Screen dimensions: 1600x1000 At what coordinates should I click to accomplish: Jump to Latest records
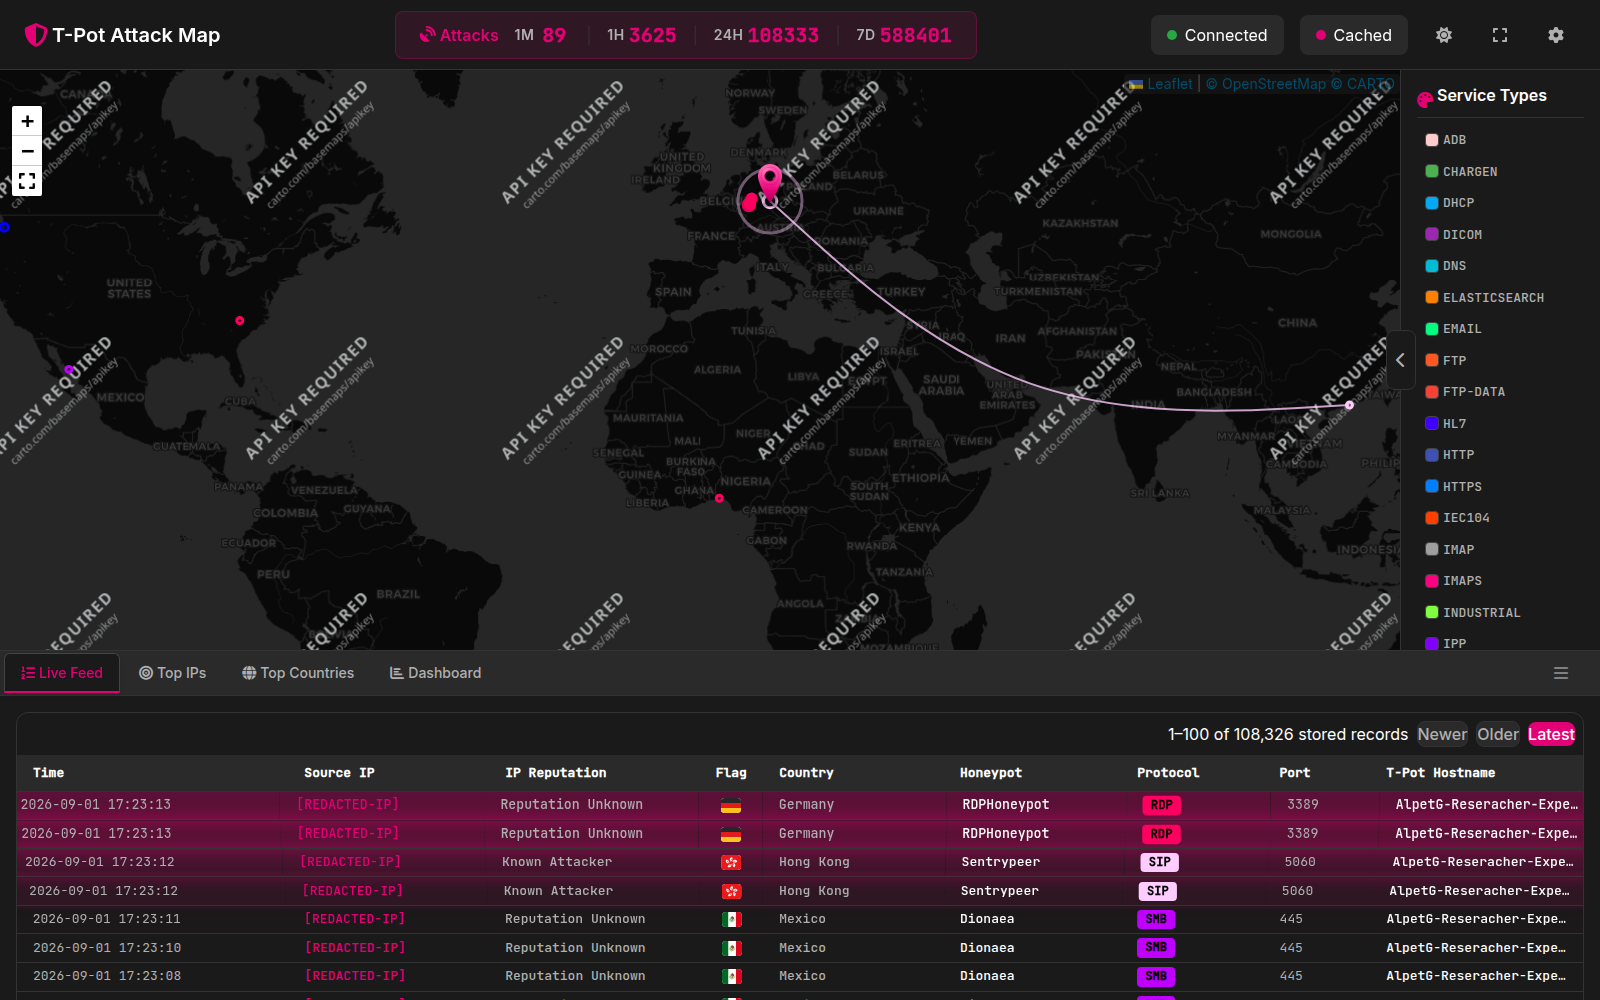[x=1551, y=734]
